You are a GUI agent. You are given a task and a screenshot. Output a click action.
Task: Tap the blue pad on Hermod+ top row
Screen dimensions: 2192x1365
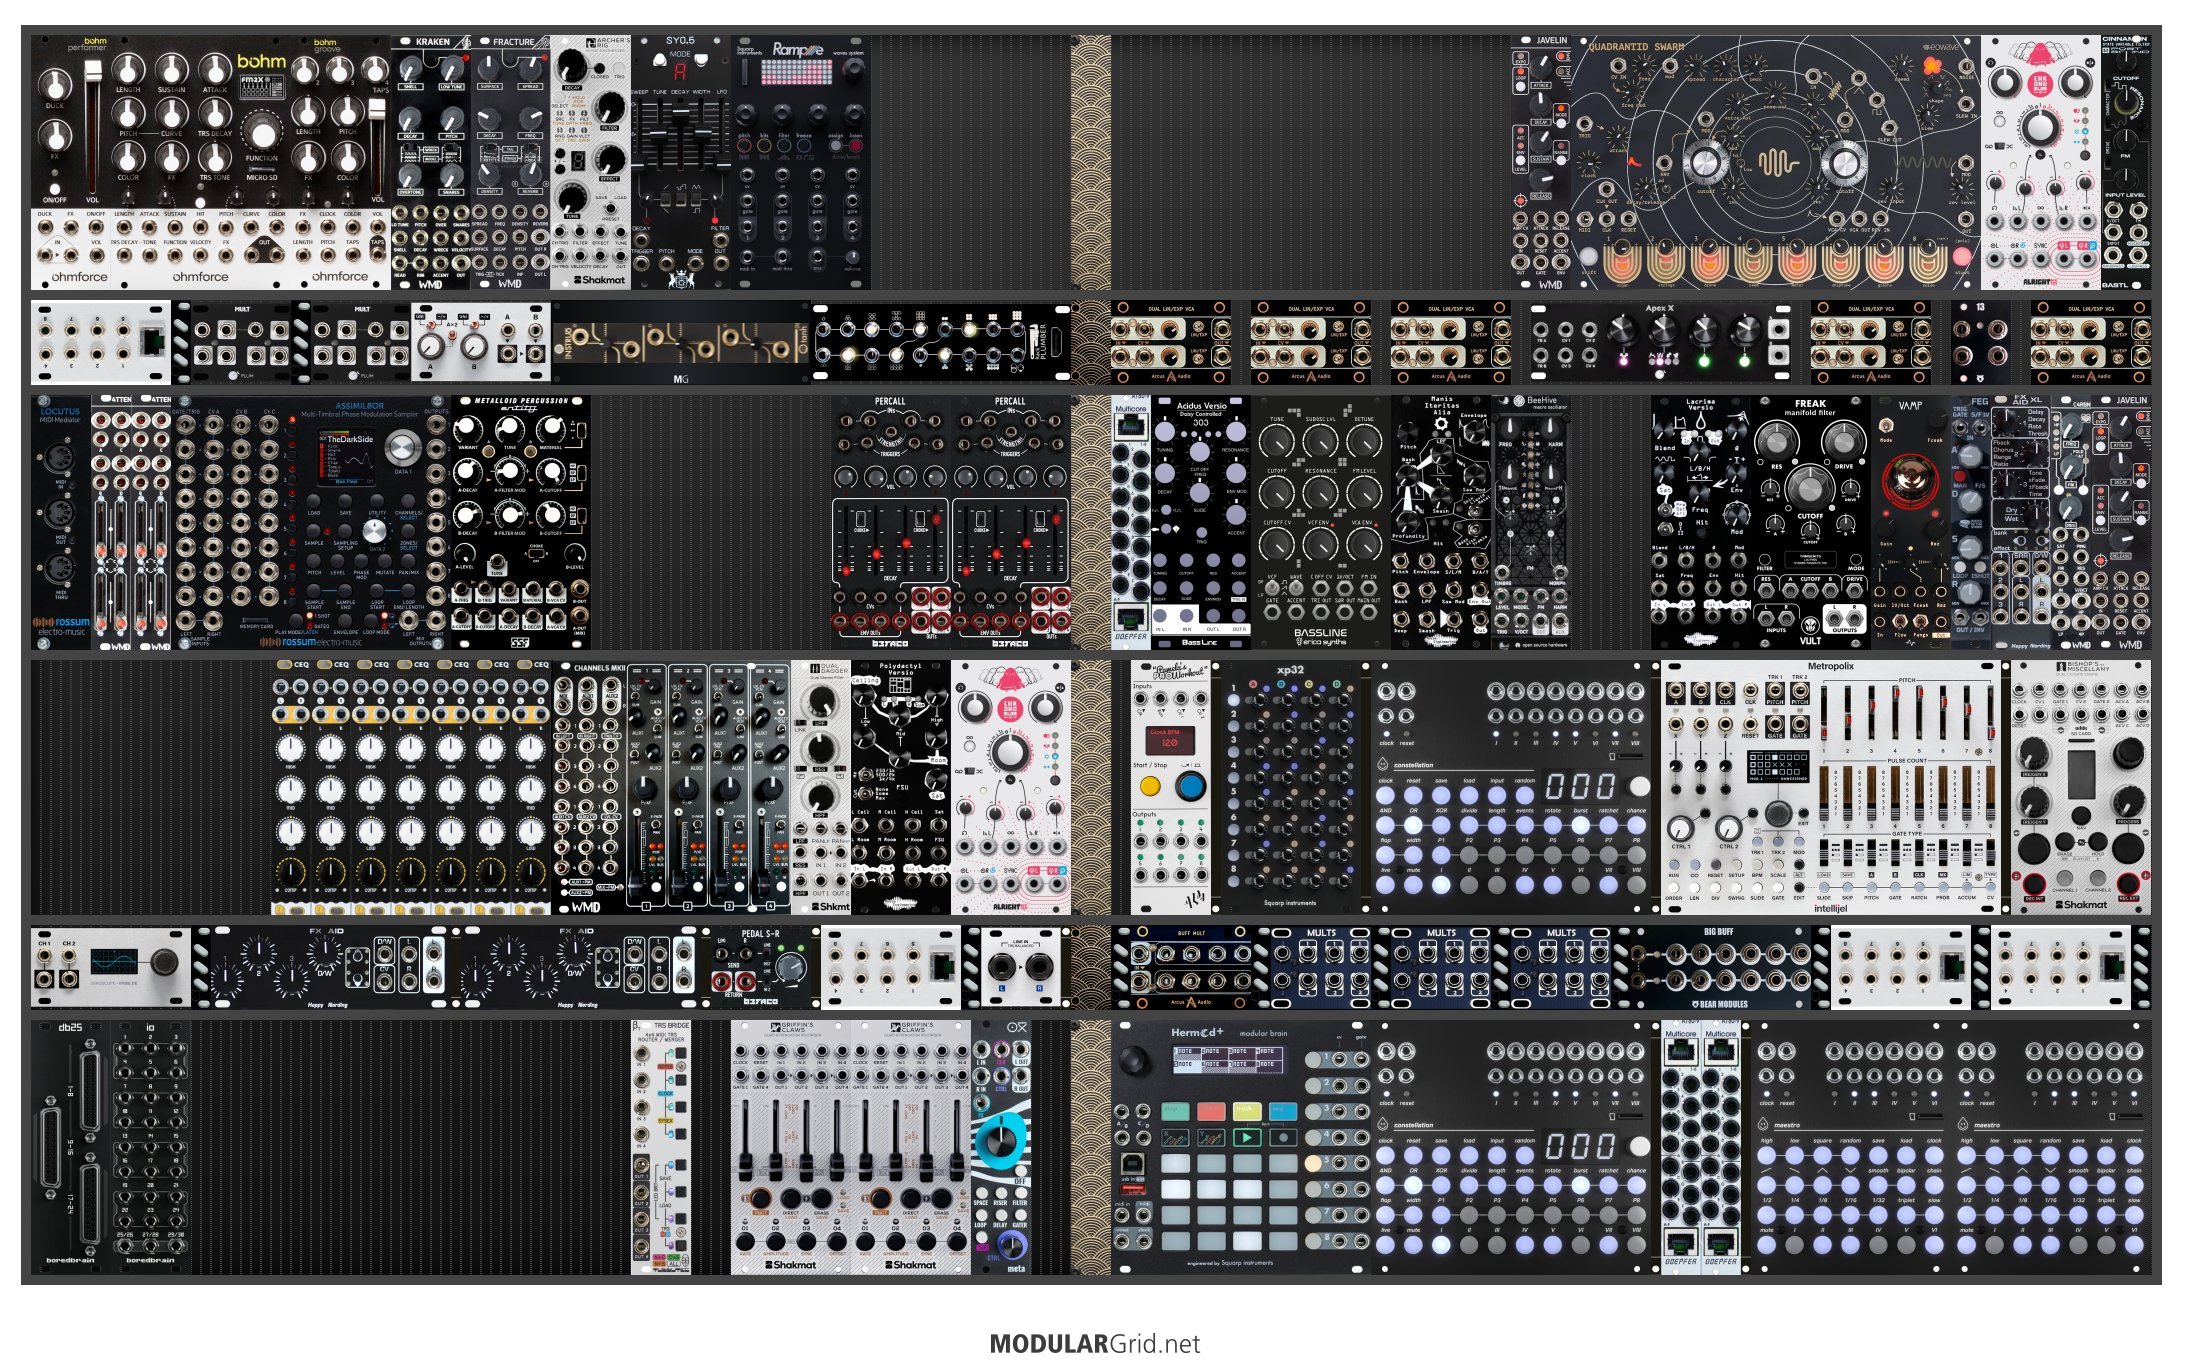[1283, 1111]
